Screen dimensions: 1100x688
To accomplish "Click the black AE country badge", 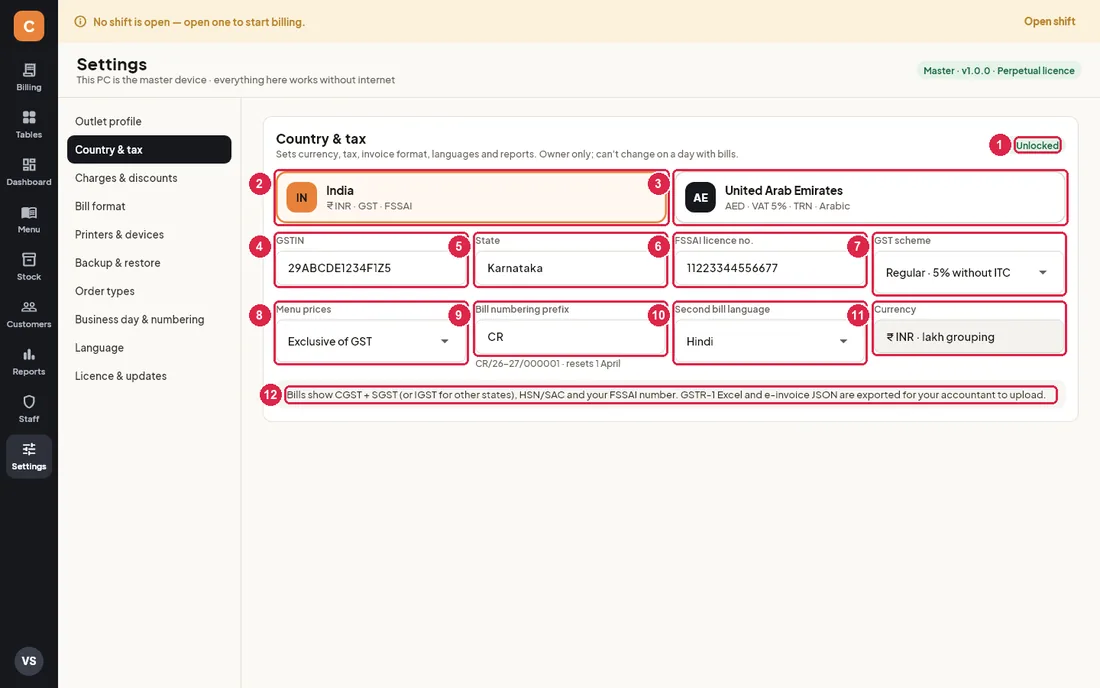I will coord(700,198).
